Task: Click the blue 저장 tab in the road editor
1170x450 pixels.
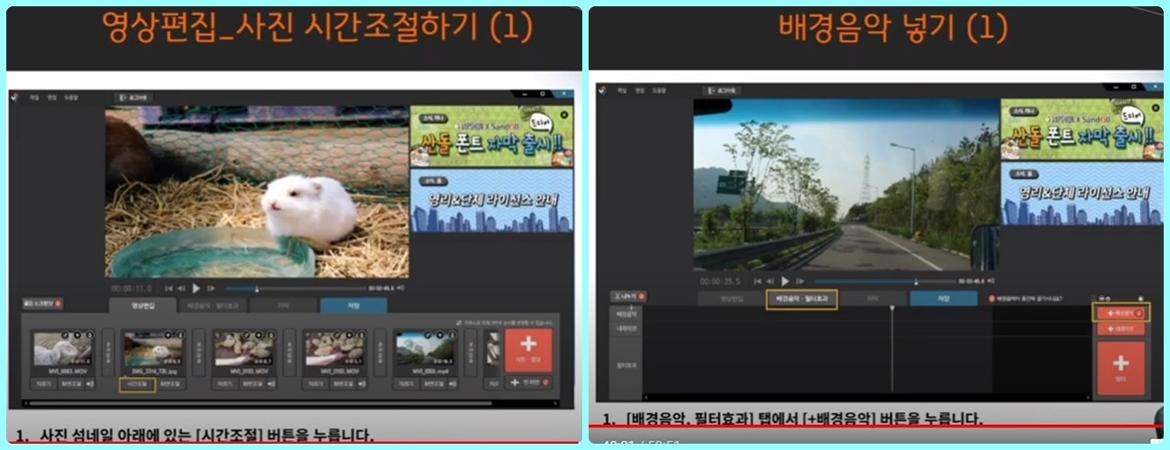Action: tap(943, 298)
